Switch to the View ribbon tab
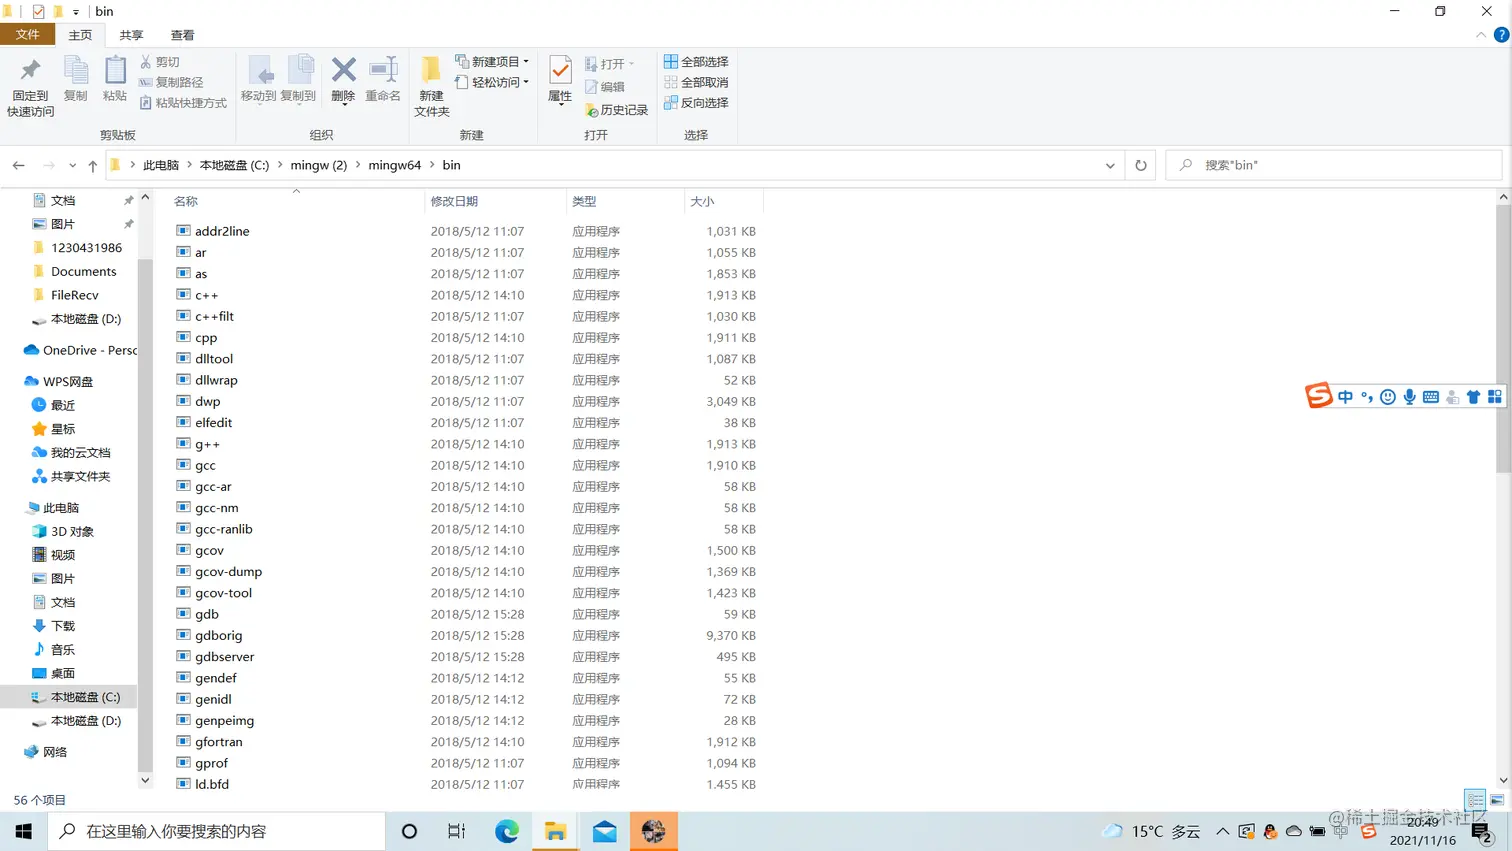Image resolution: width=1512 pixels, height=851 pixels. coord(182,35)
